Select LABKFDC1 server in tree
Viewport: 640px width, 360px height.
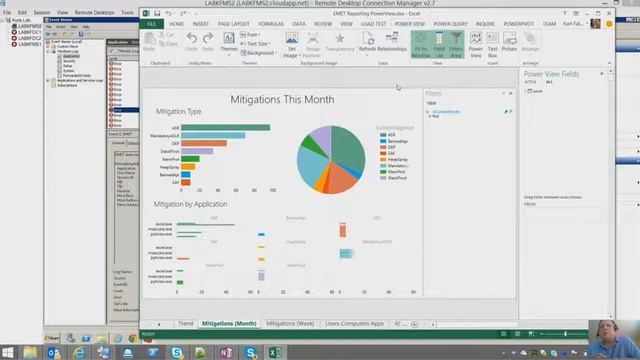click(x=29, y=32)
